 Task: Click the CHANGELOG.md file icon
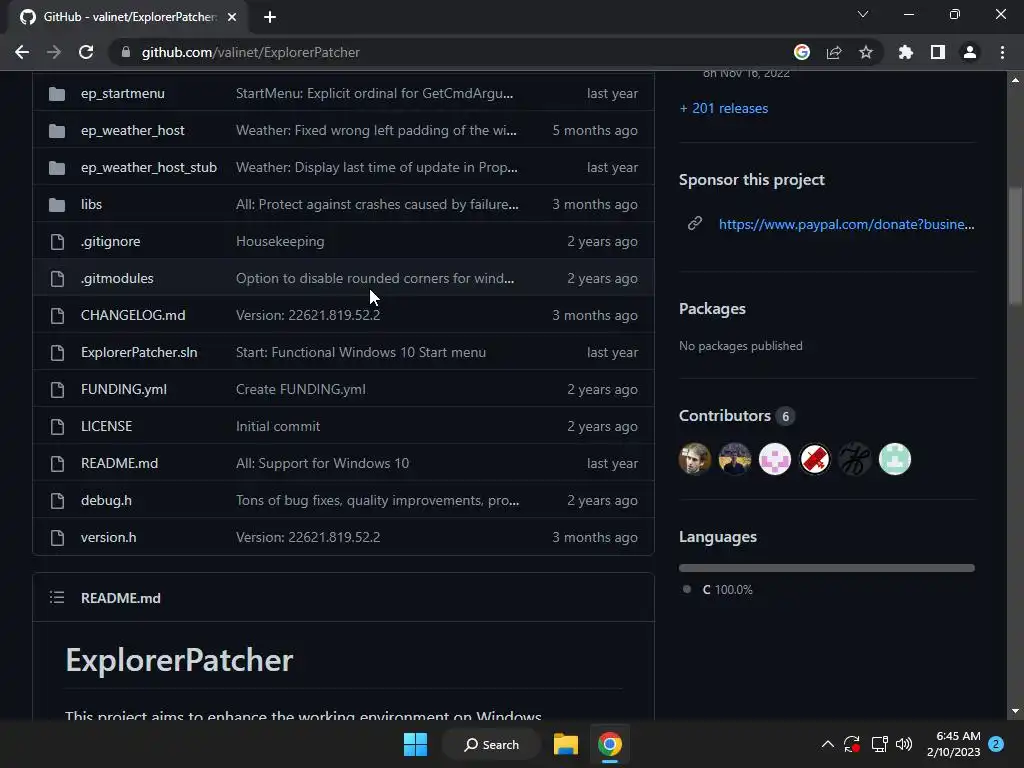tap(57, 315)
